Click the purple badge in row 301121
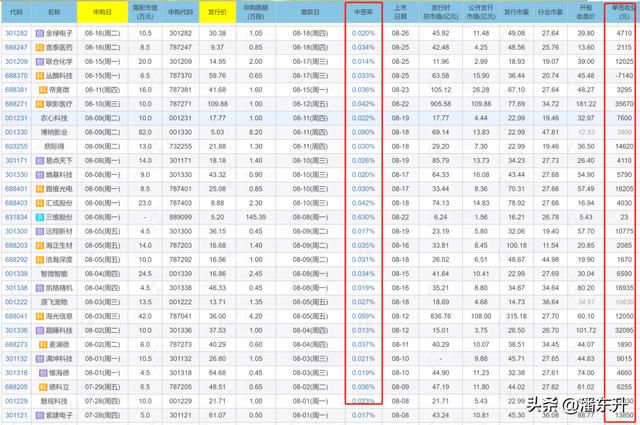640x425 pixels. [x=40, y=415]
